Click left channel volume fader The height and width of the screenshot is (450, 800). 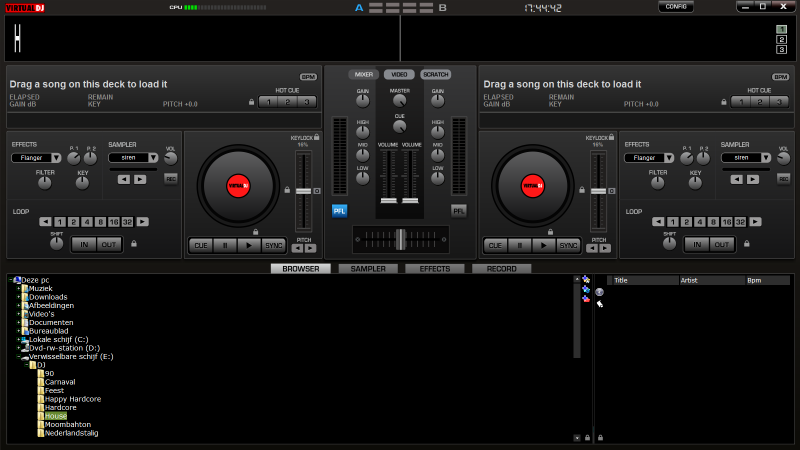[x=389, y=201]
